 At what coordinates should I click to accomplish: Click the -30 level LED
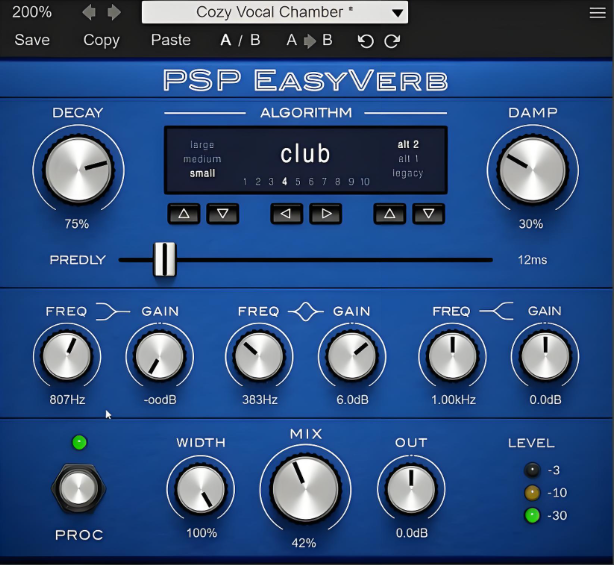[x=532, y=515]
